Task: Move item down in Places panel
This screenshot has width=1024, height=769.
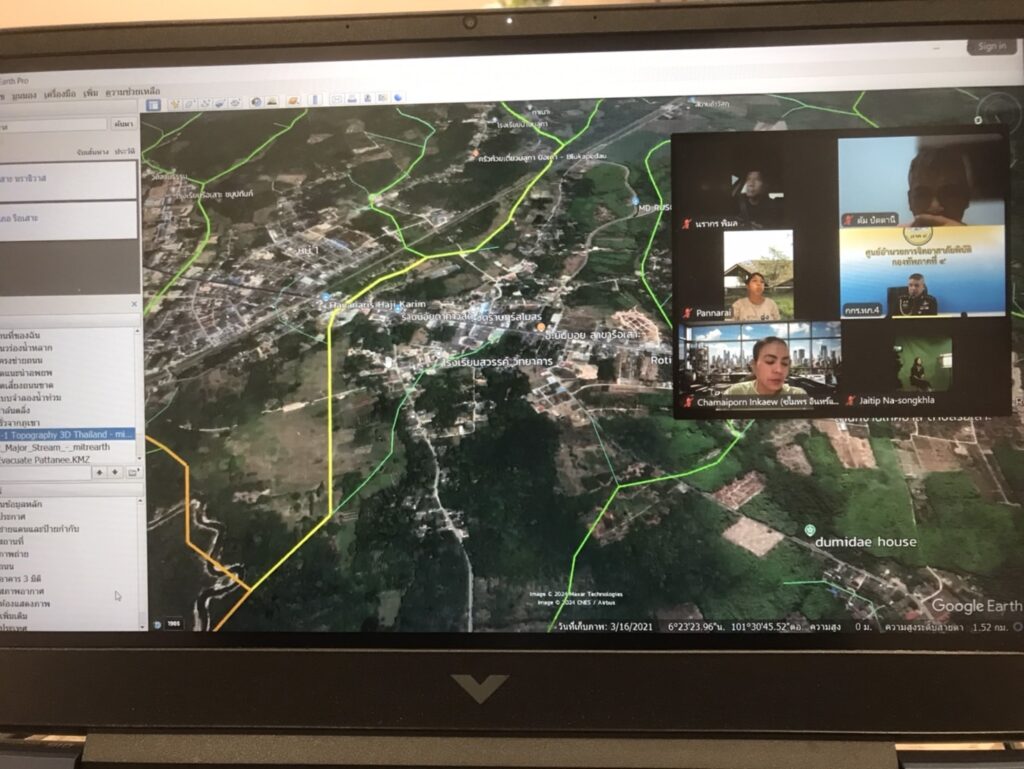Action: click(115, 472)
